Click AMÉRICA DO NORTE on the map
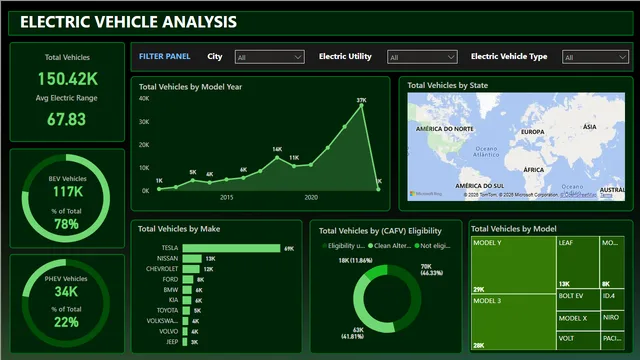Image resolution: width=640 pixels, height=360 pixels. 445,129
